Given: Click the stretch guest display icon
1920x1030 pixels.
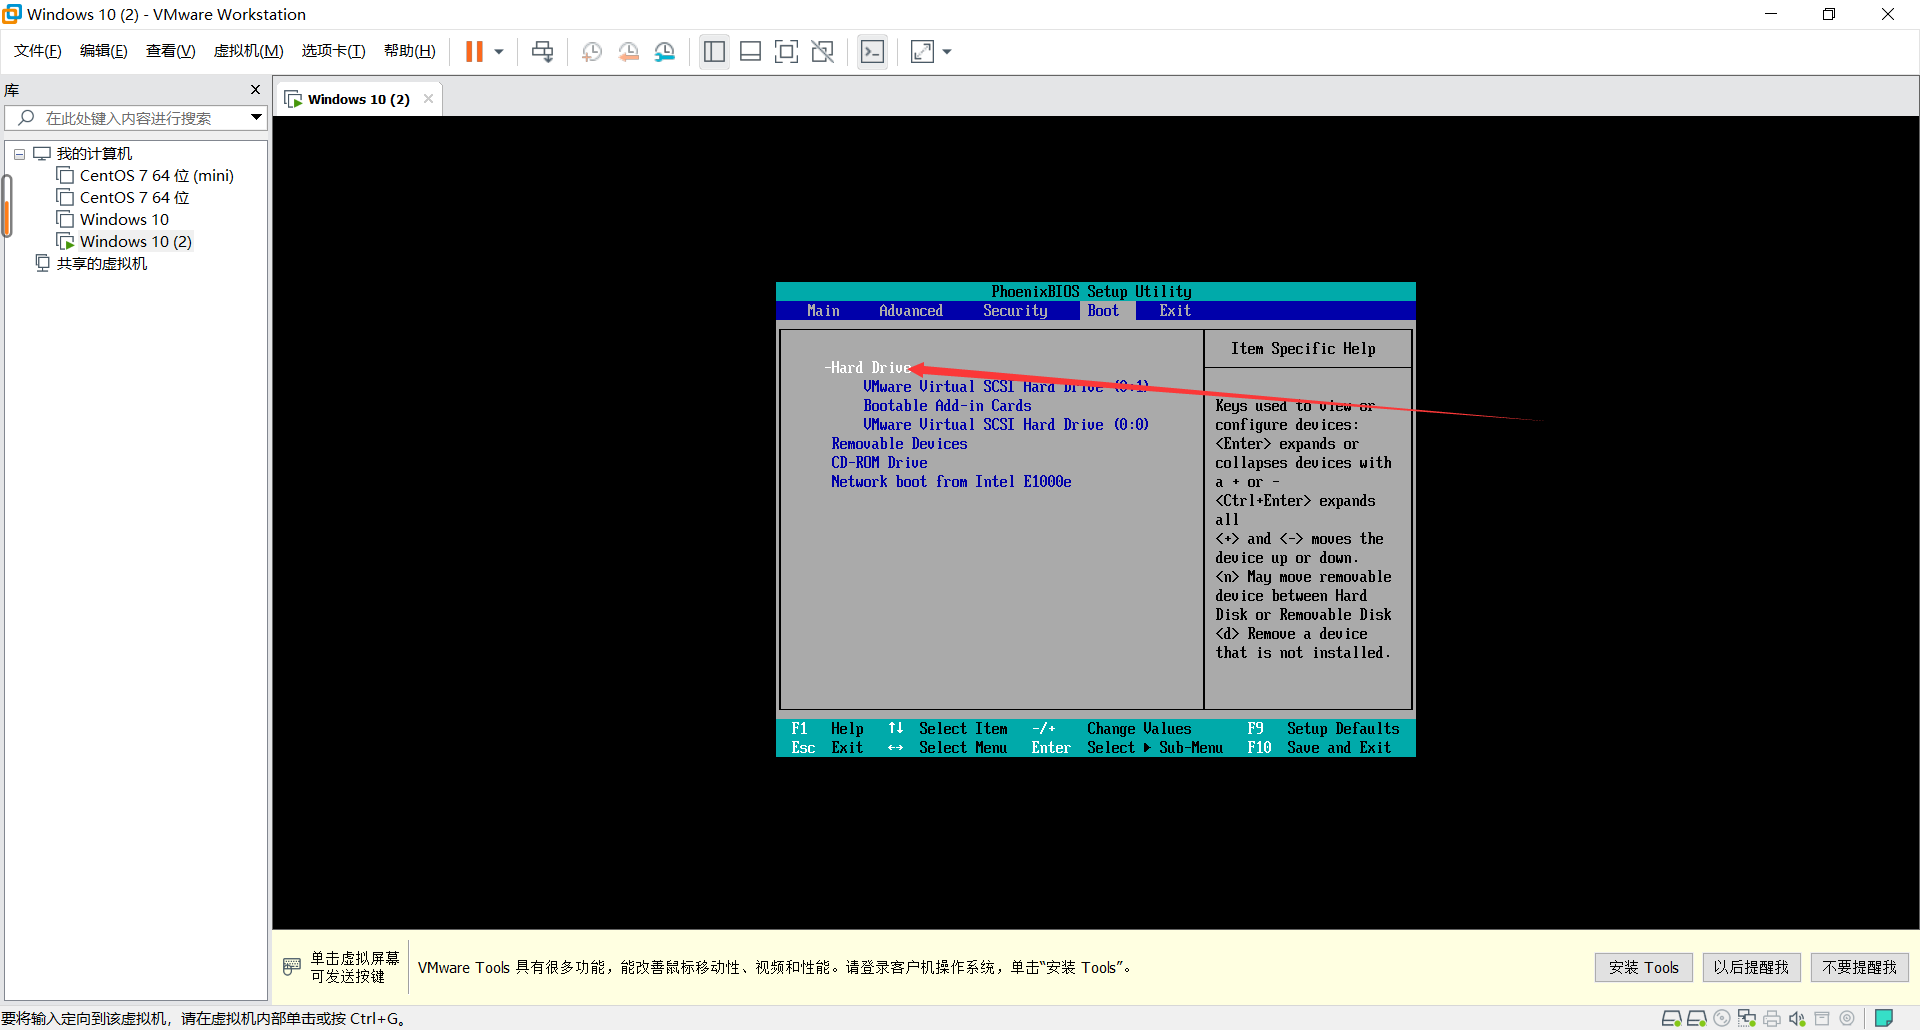Looking at the screenshot, I should 922,52.
